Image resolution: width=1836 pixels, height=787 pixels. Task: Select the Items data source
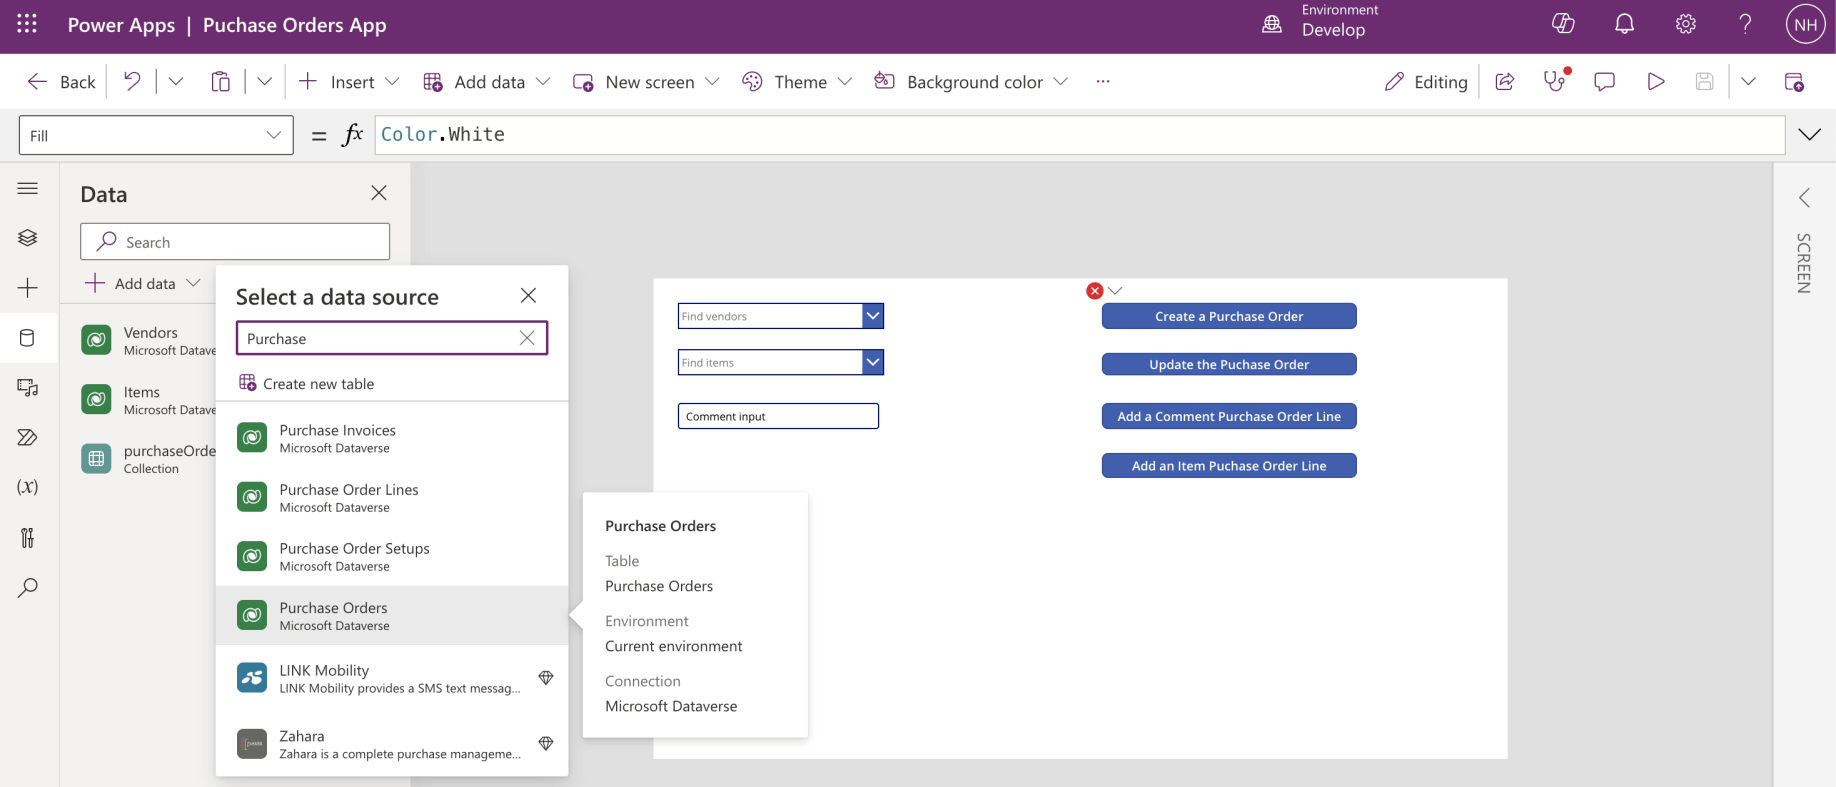[x=149, y=401]
